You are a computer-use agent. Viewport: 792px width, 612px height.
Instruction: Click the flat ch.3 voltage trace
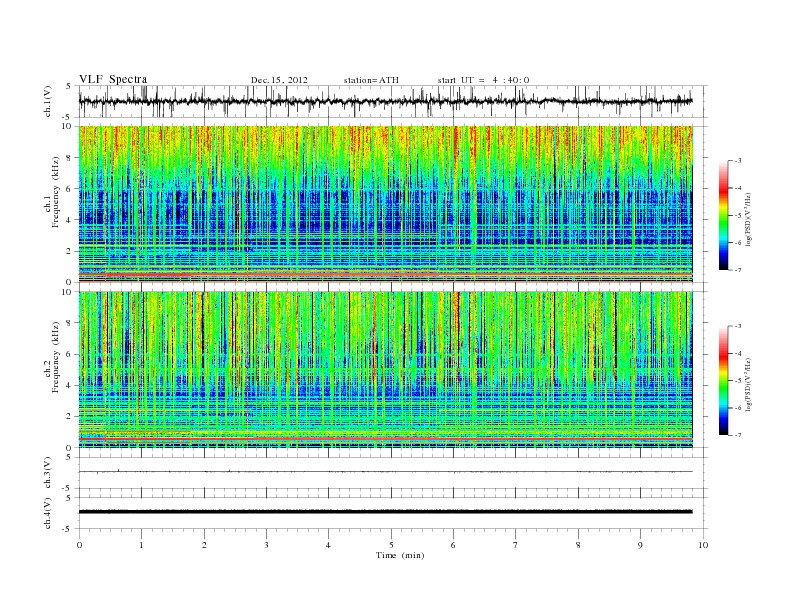coord(385,472)
